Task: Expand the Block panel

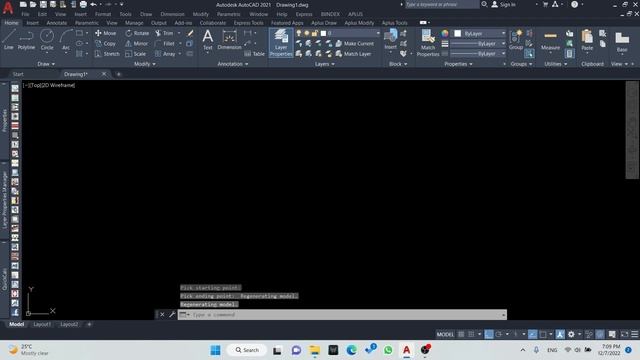Action: pyautogui.click(x=398, y=64)
